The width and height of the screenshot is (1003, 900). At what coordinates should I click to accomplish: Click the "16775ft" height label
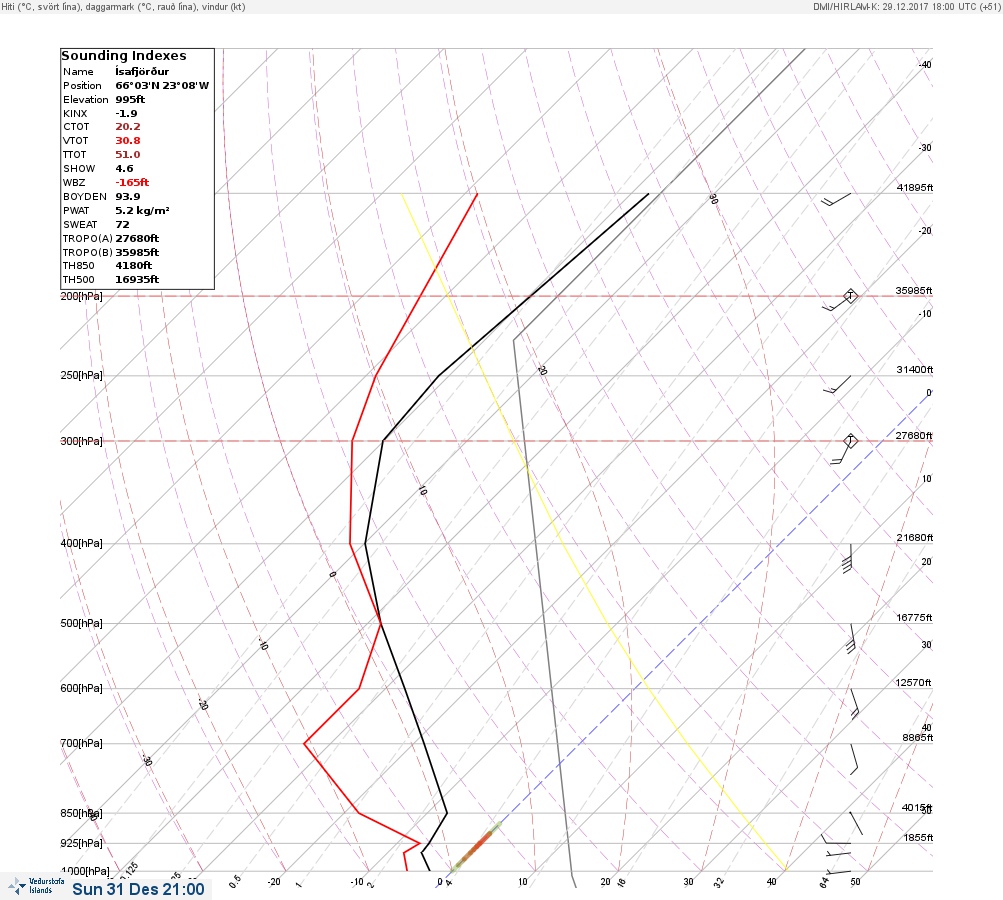(914, 617)
